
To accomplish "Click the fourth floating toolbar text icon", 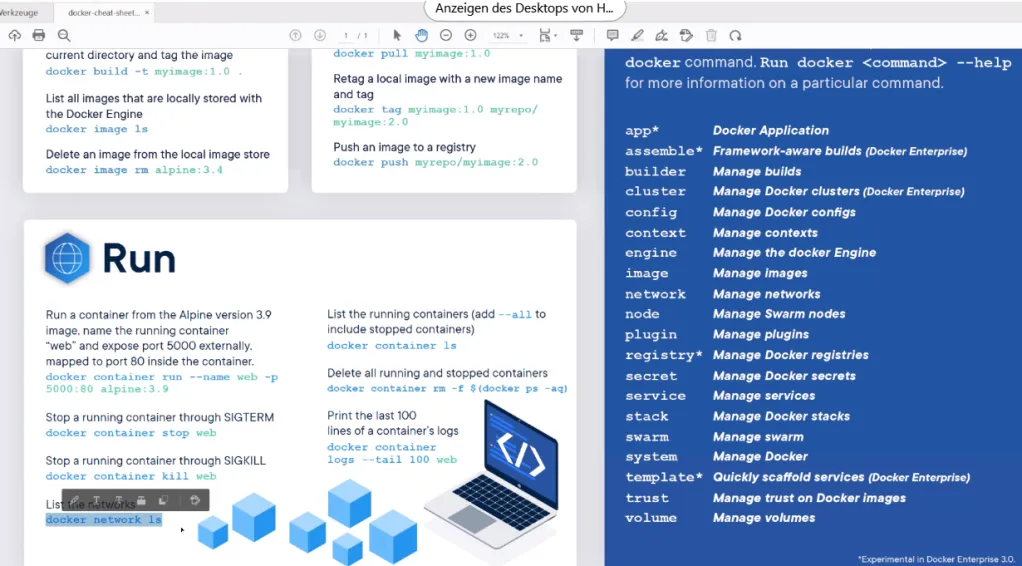I will click(x=141, y=500).
